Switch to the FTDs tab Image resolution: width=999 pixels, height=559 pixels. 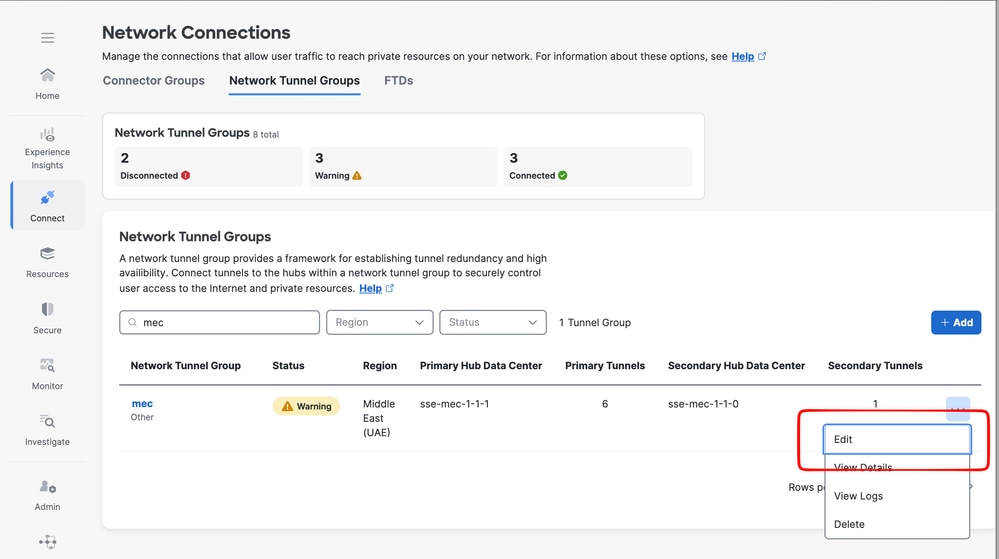coord(398,81)
